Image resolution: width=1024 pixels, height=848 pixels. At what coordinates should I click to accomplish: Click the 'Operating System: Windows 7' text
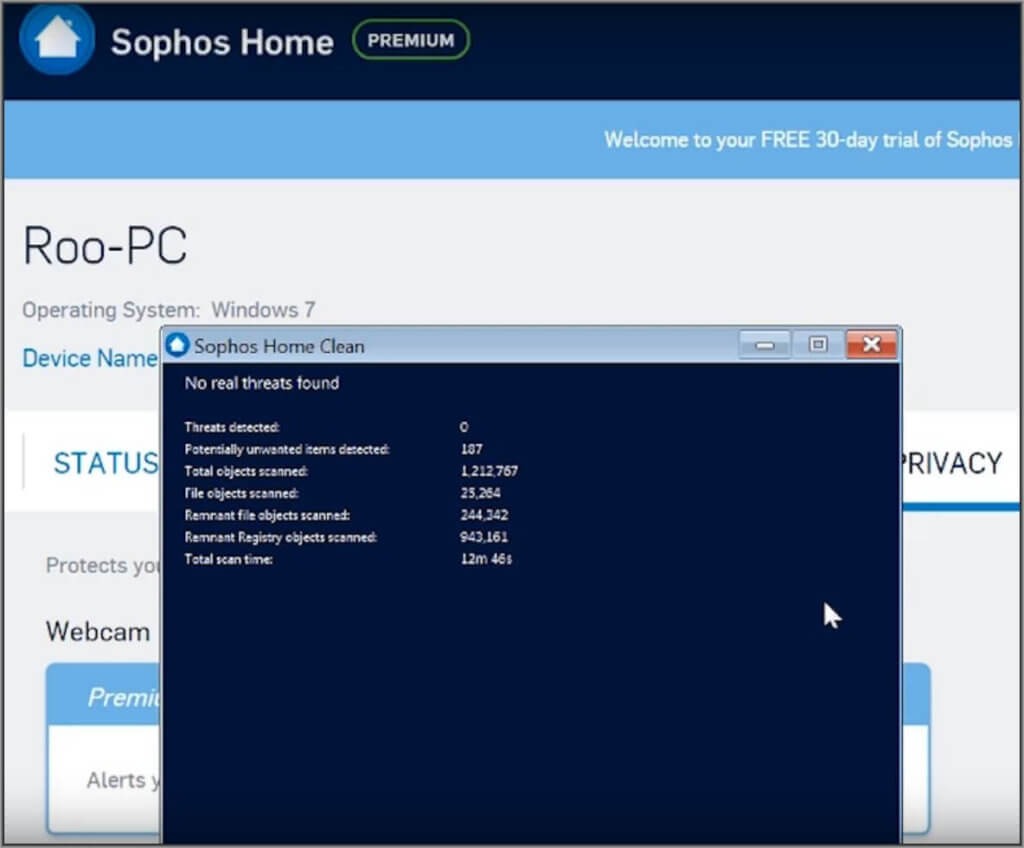click(x=168, y=310)
